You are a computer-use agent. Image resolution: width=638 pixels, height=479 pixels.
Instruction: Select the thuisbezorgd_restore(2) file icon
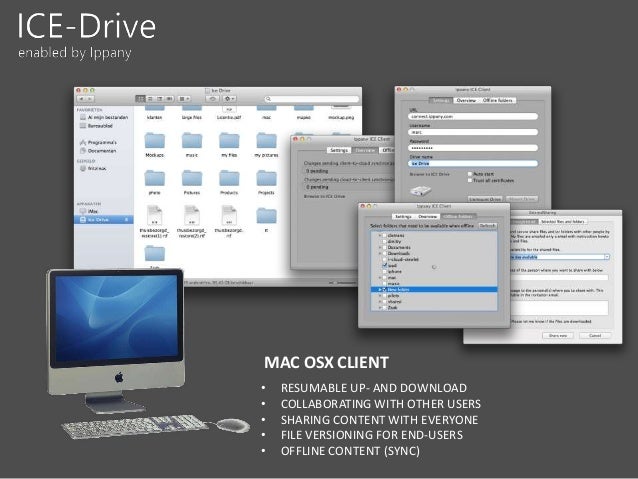[x=192, y=215]
